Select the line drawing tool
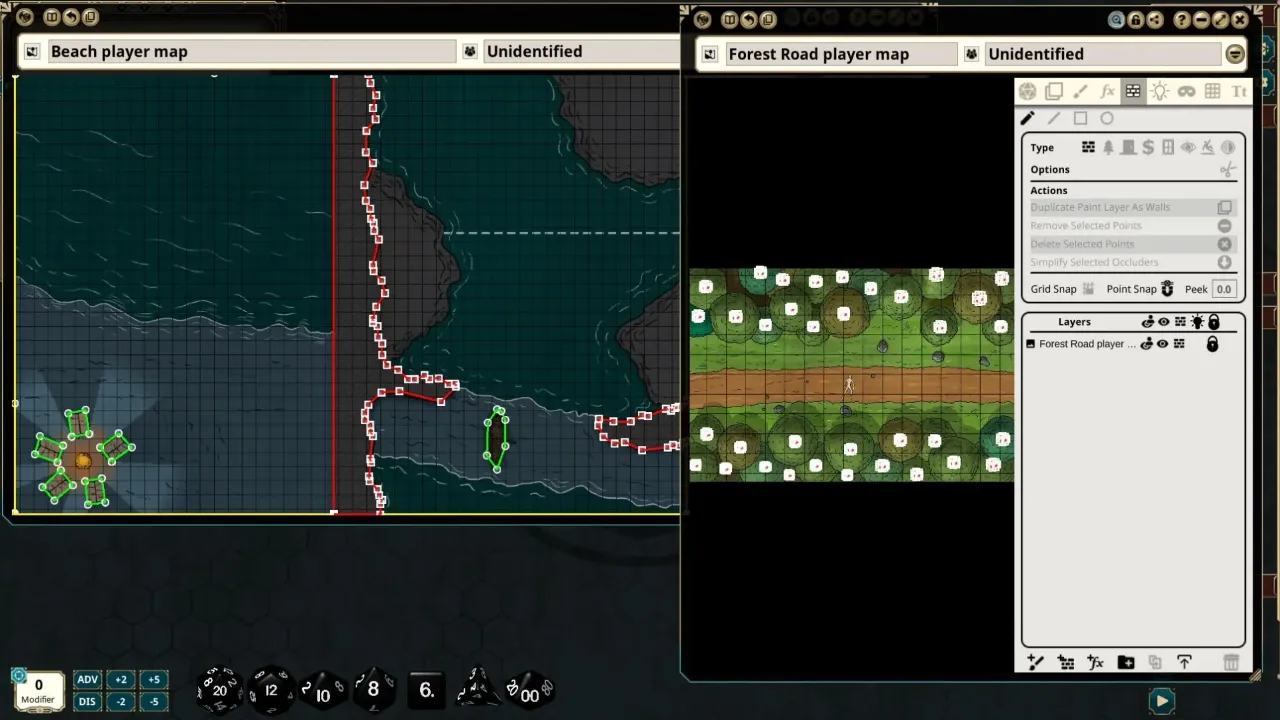Viewport: 1280px width, 720px height. 1054,118
